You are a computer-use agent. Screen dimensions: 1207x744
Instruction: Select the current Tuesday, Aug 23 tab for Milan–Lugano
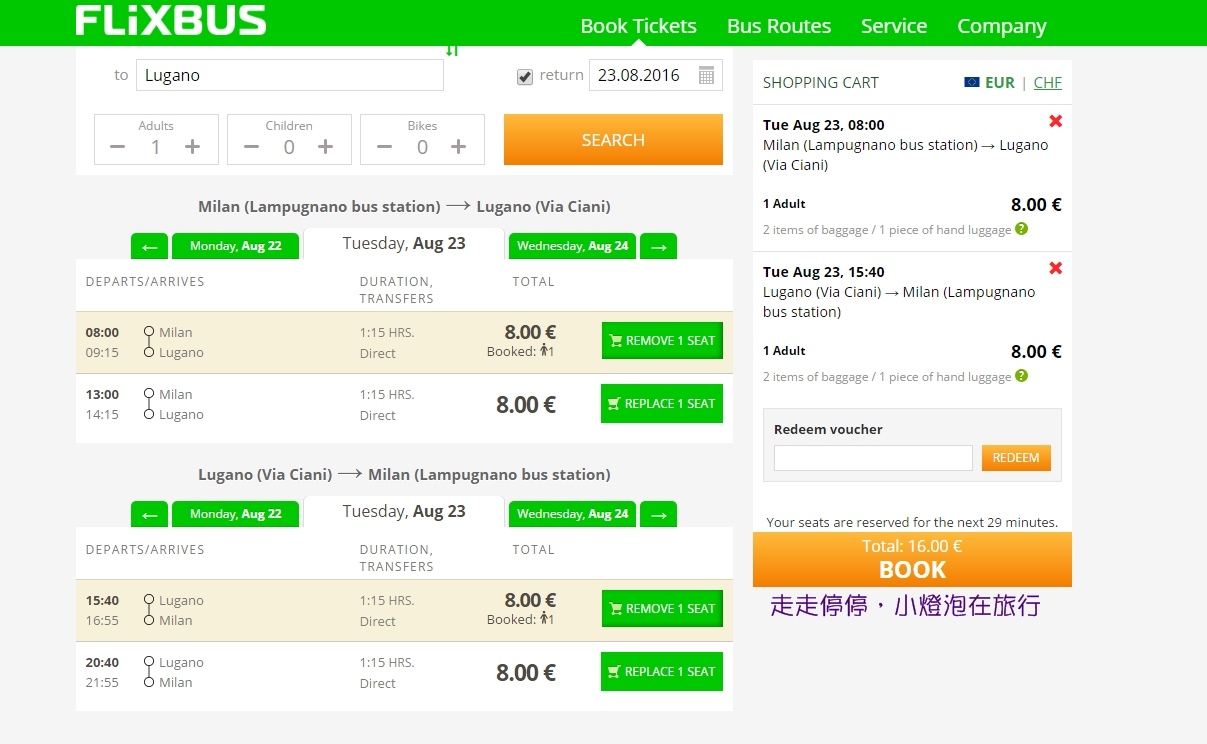(x=404, y=244)
